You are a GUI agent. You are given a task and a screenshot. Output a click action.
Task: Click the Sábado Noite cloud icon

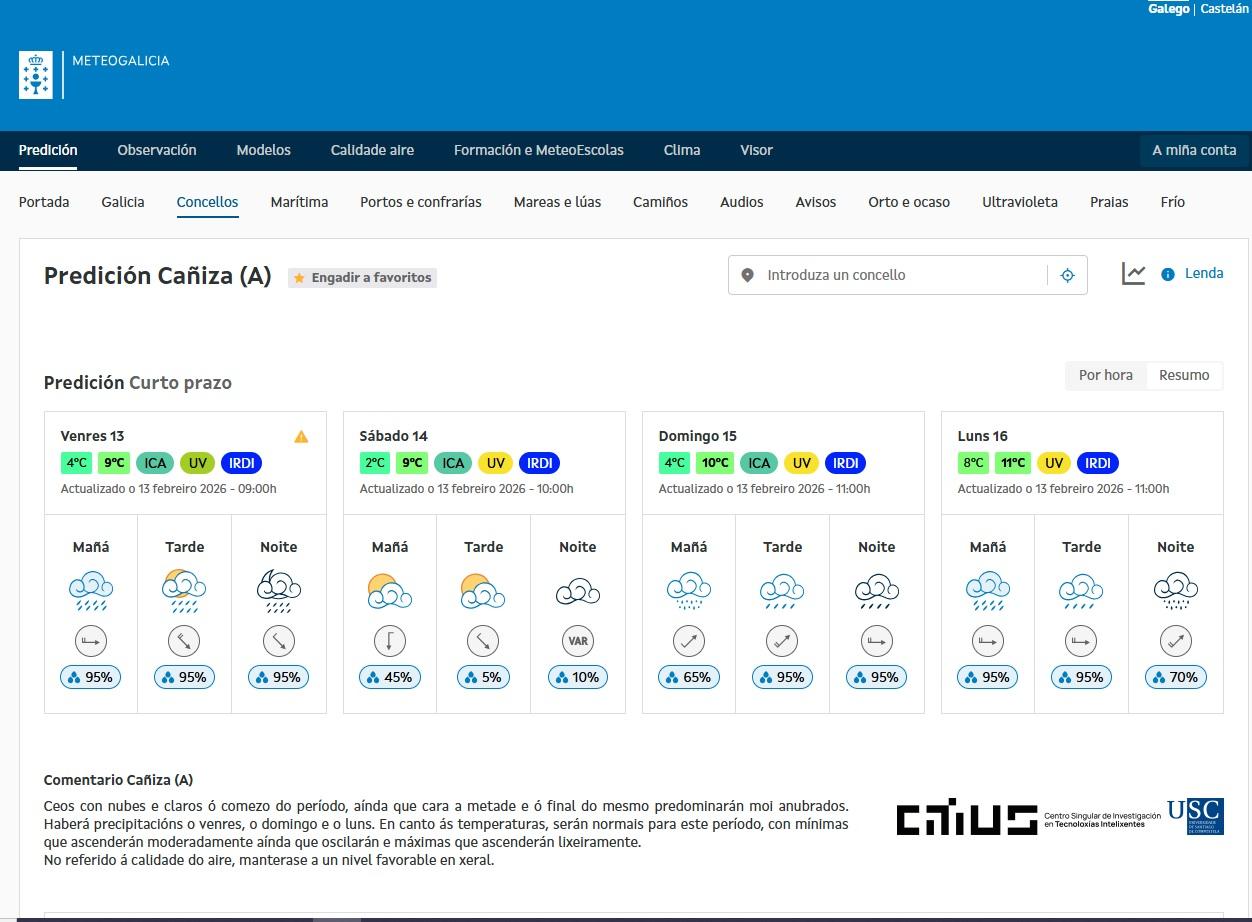pos(578,592)
